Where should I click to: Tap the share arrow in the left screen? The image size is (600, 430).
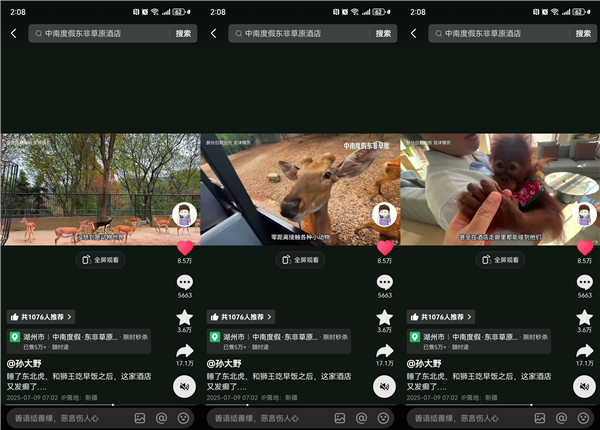[185, 351]
